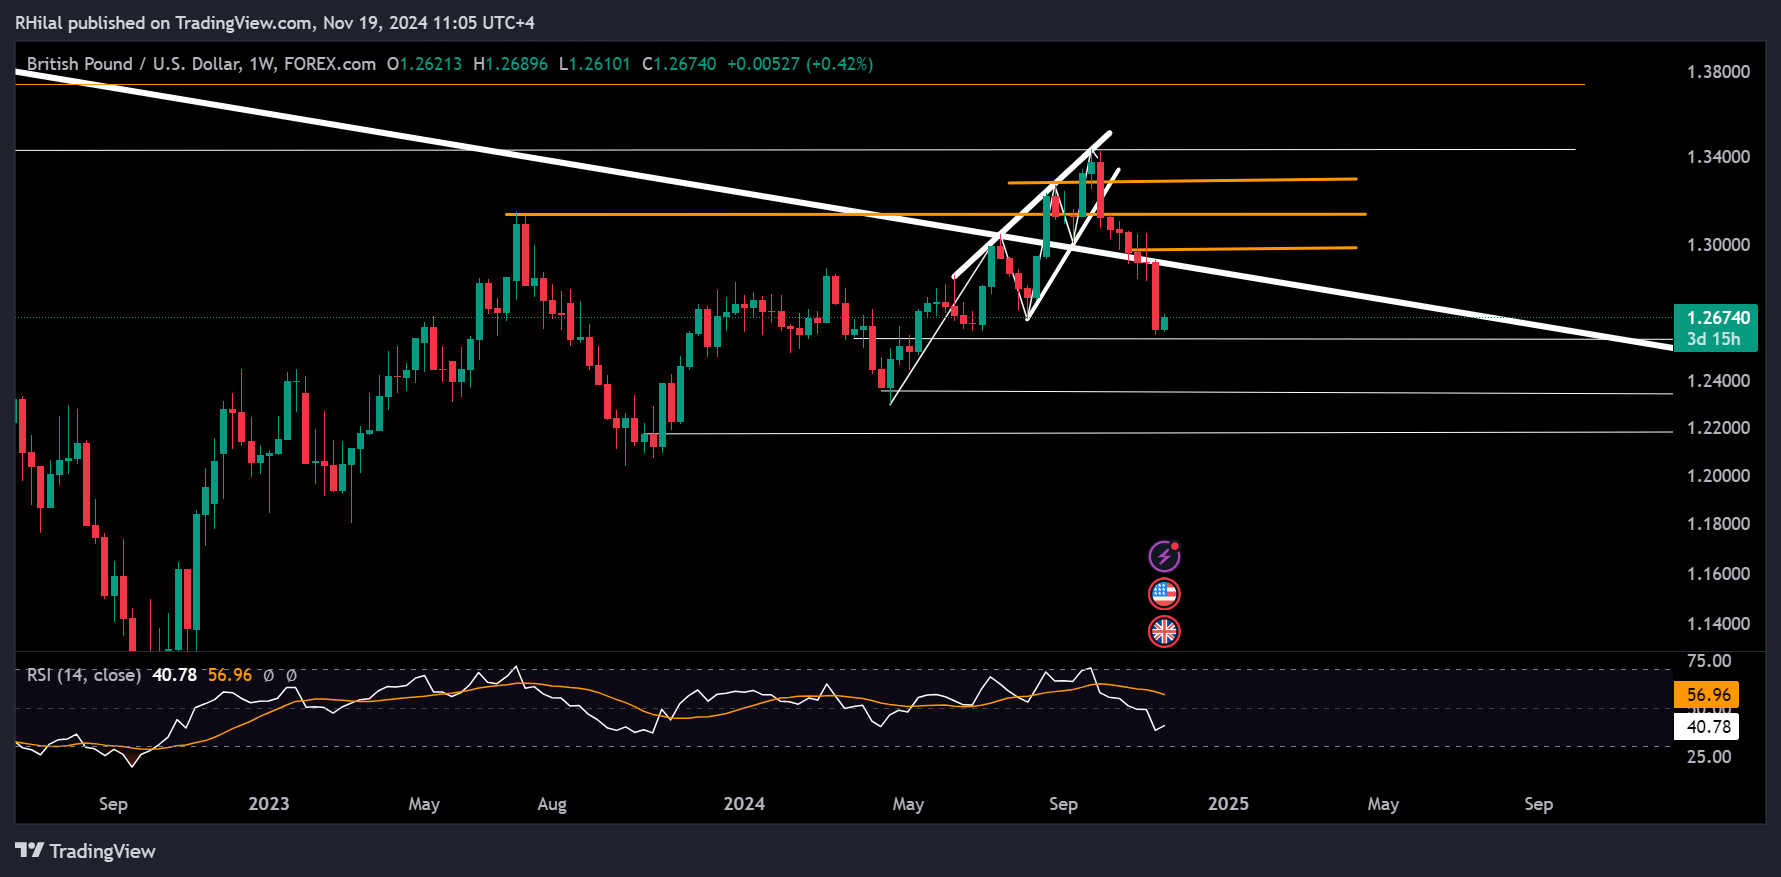Viewport: 1781px width, 877px height.
Task: Click RSI (14, close) indicator legend
Action: coord(84,675)
